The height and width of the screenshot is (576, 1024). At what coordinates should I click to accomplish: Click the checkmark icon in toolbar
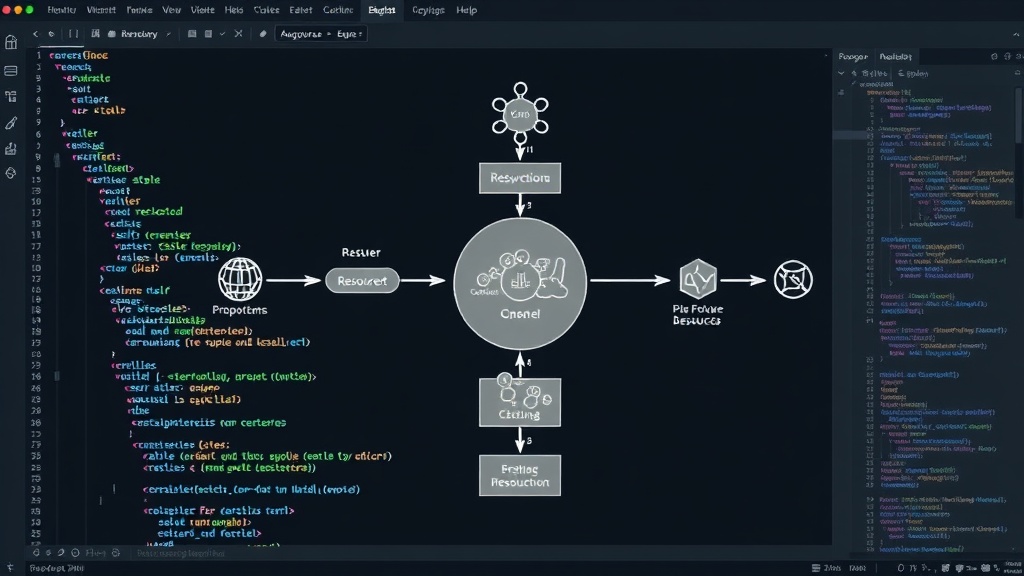pos(223,34)
